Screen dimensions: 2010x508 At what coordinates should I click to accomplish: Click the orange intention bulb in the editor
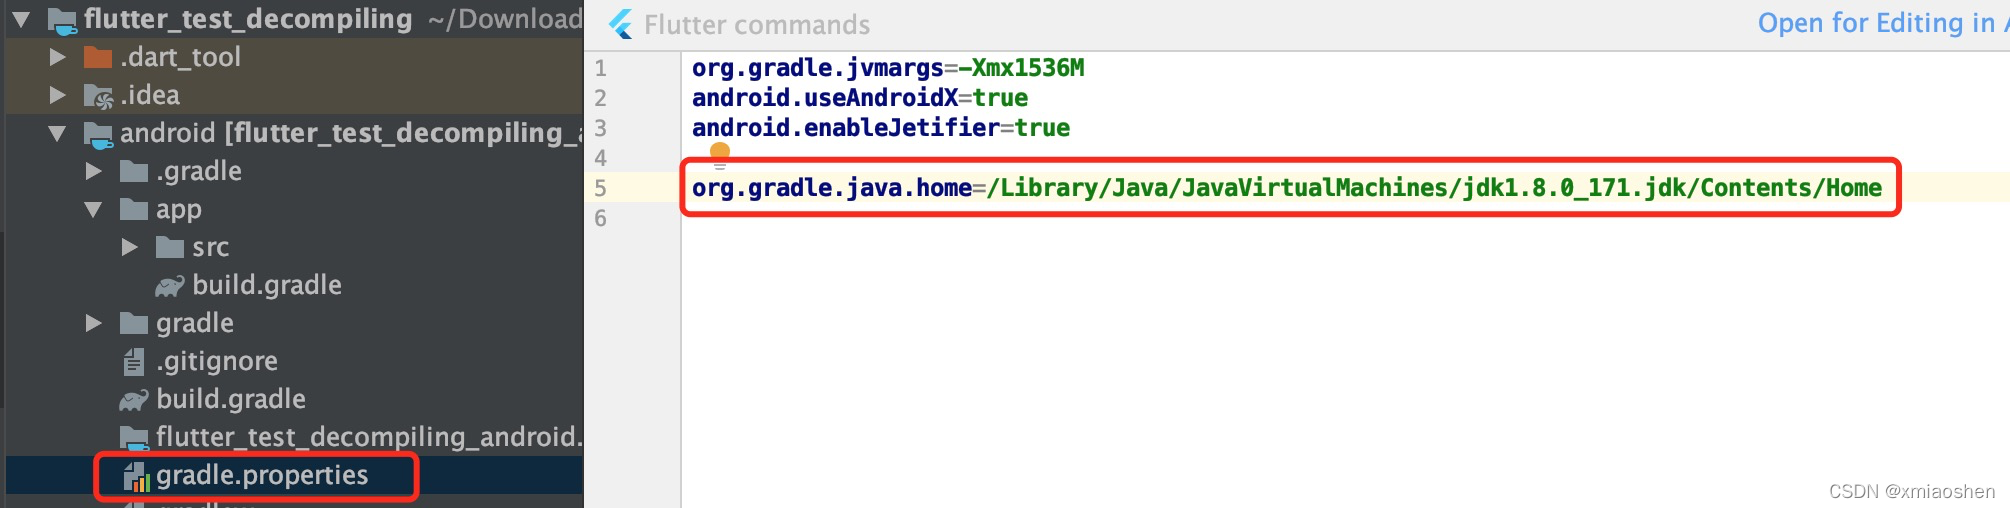point(720,152)
